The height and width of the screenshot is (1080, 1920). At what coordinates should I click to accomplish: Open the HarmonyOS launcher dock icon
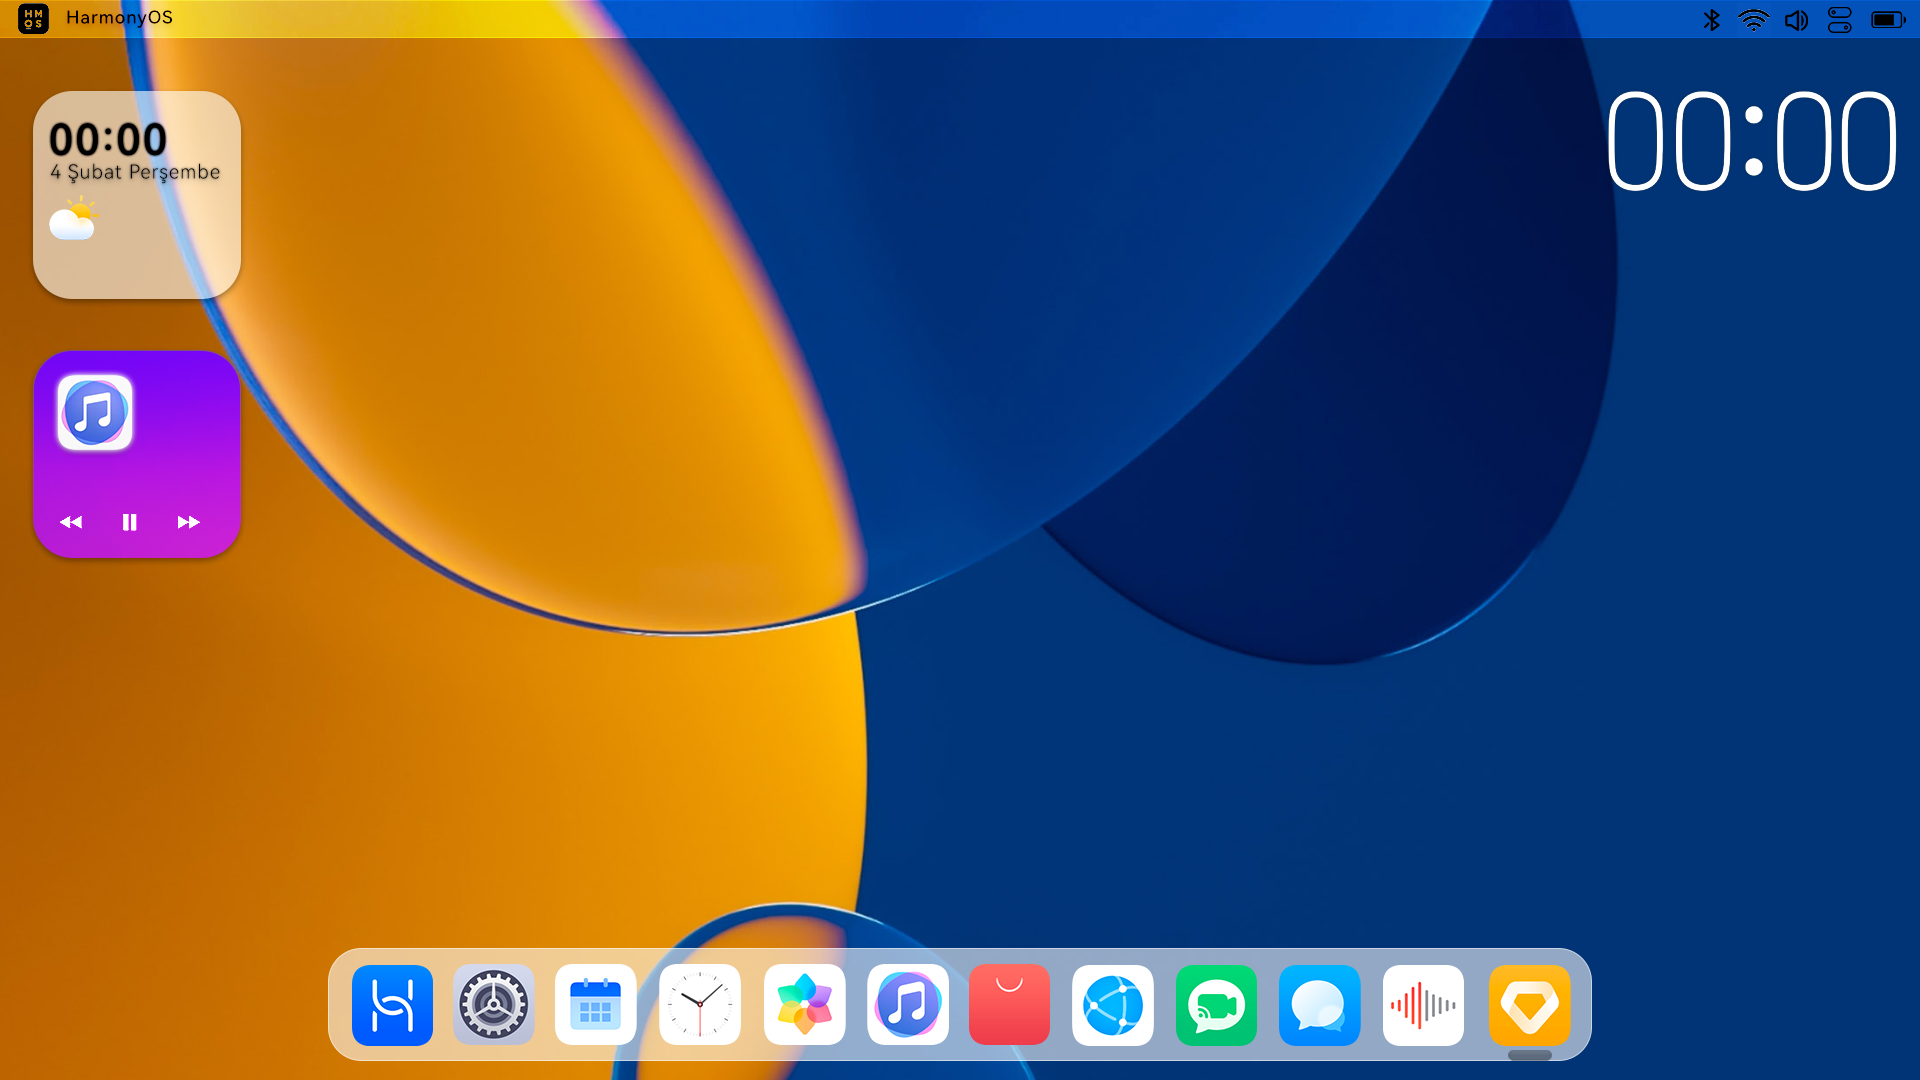(x=392, y=1005)
